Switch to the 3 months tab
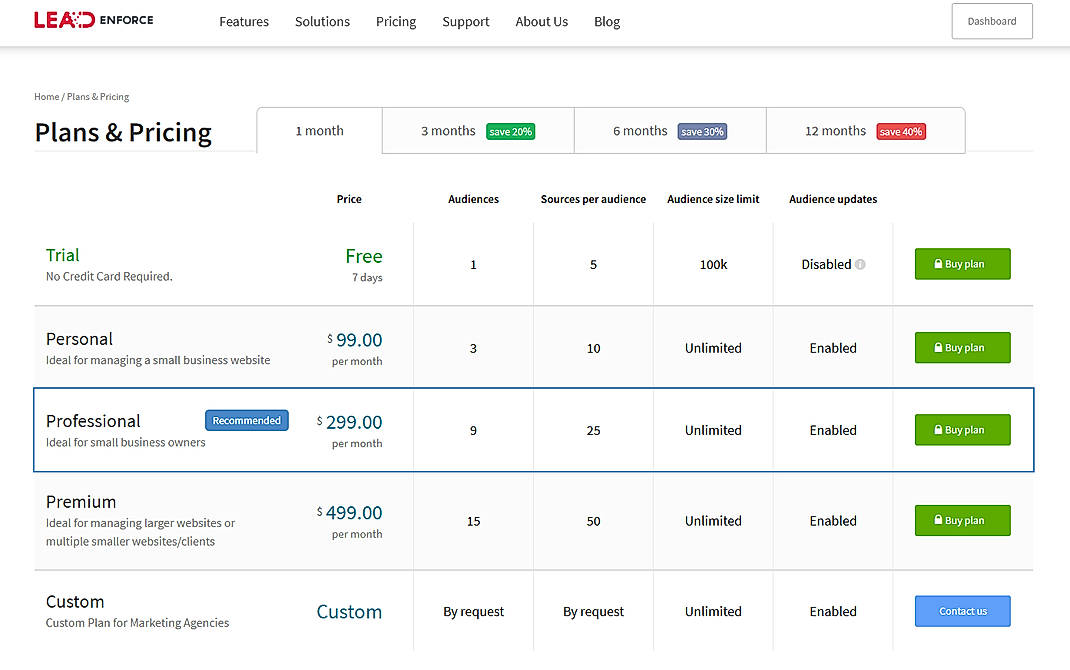The image size is (1070, 670). 478,130
